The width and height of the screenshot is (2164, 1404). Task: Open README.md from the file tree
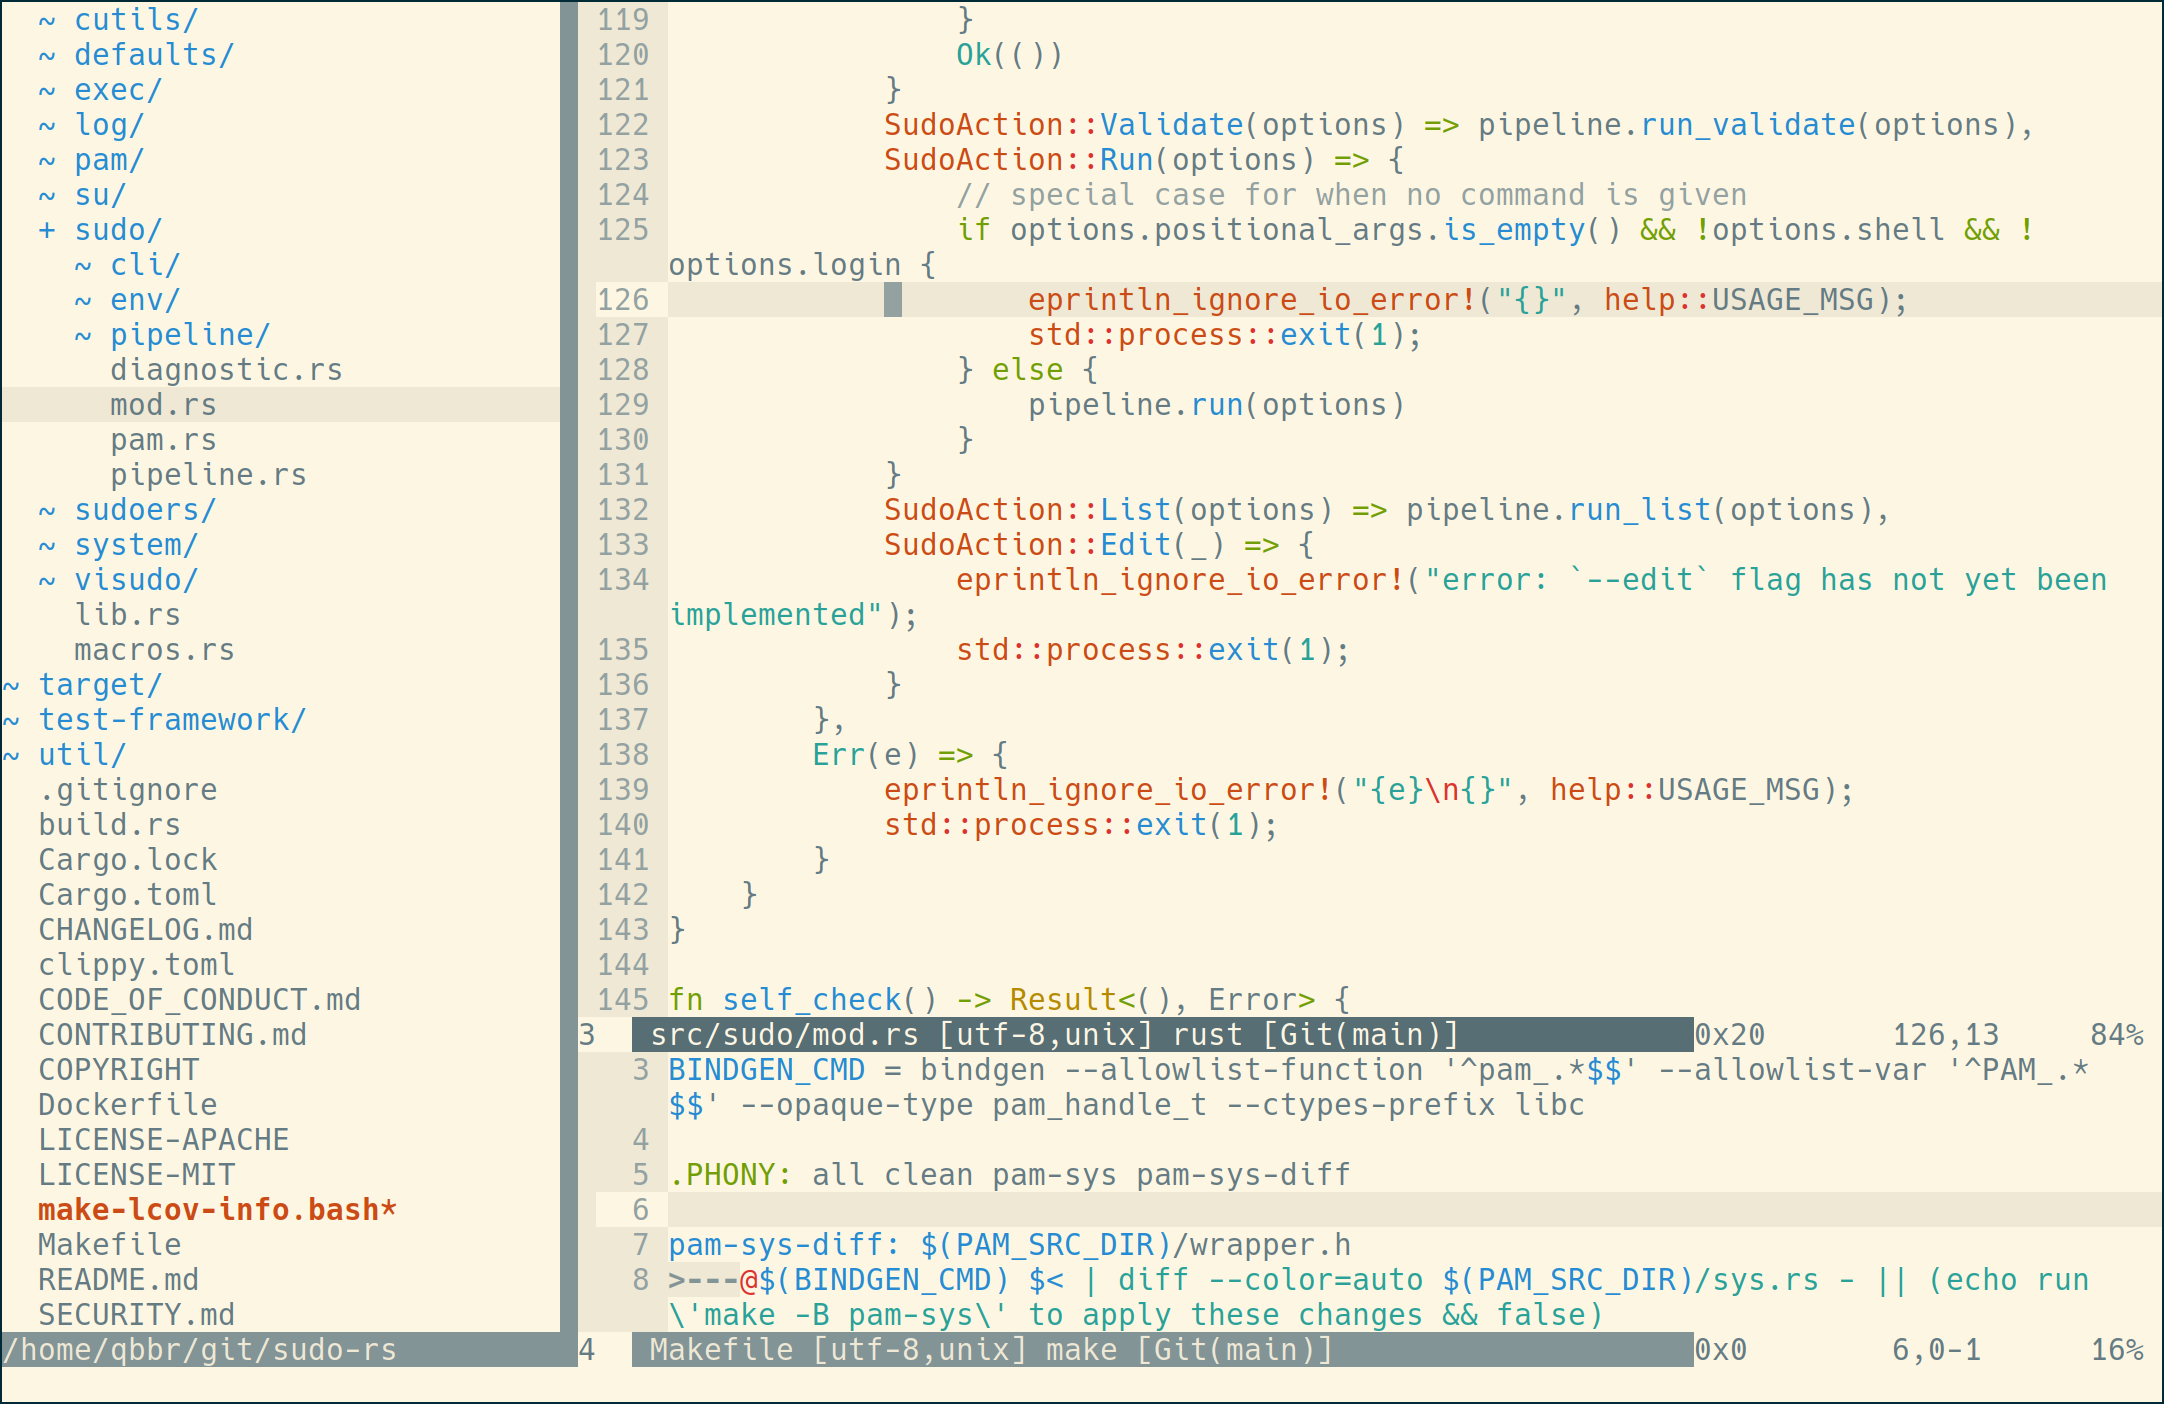pyautogui.click(x=117, y=1279)
